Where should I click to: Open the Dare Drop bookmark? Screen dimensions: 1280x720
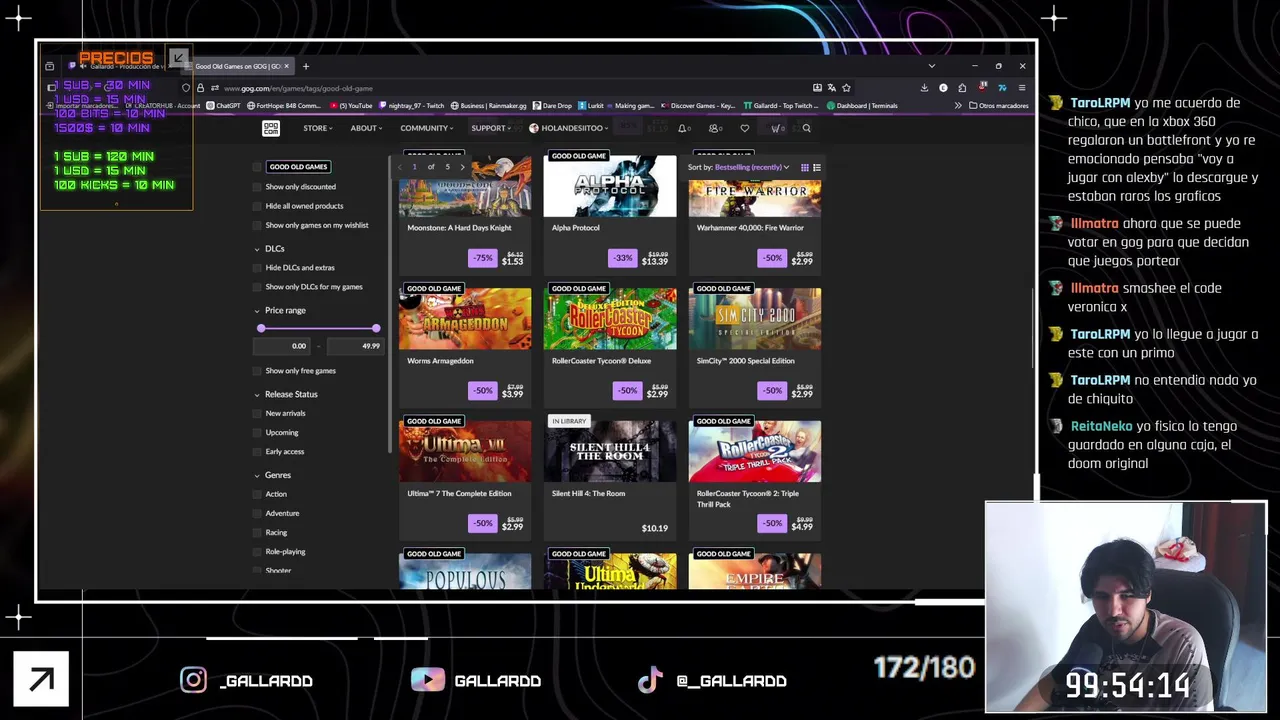(x=552, y=105)
